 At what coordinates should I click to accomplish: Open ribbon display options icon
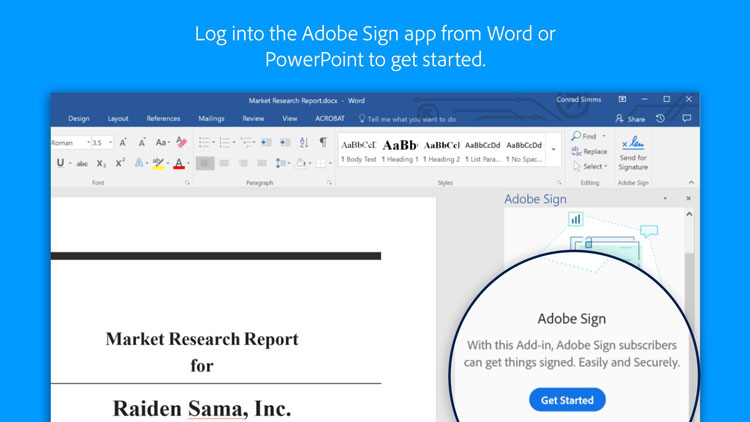point(622,99)
